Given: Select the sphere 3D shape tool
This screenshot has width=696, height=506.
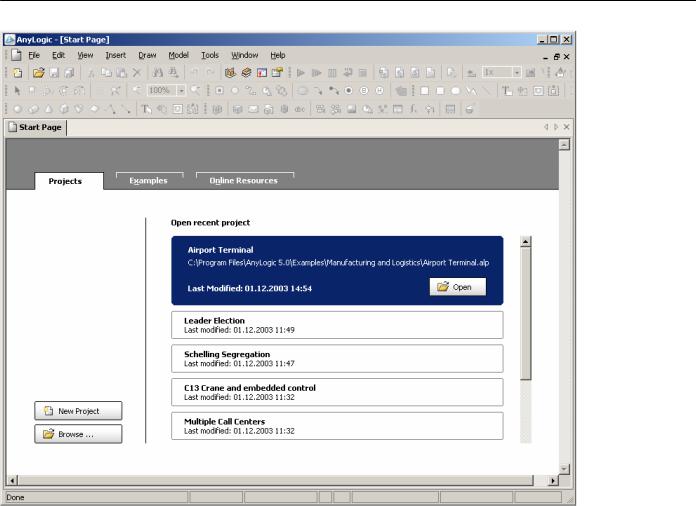Looking at the screenshot, I should [x=17, y=109].
